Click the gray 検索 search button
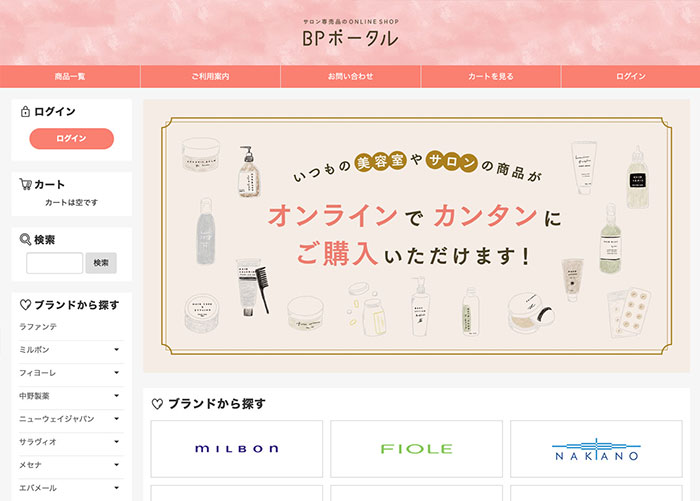Screen dimensions: 700x501 (101, 263)
